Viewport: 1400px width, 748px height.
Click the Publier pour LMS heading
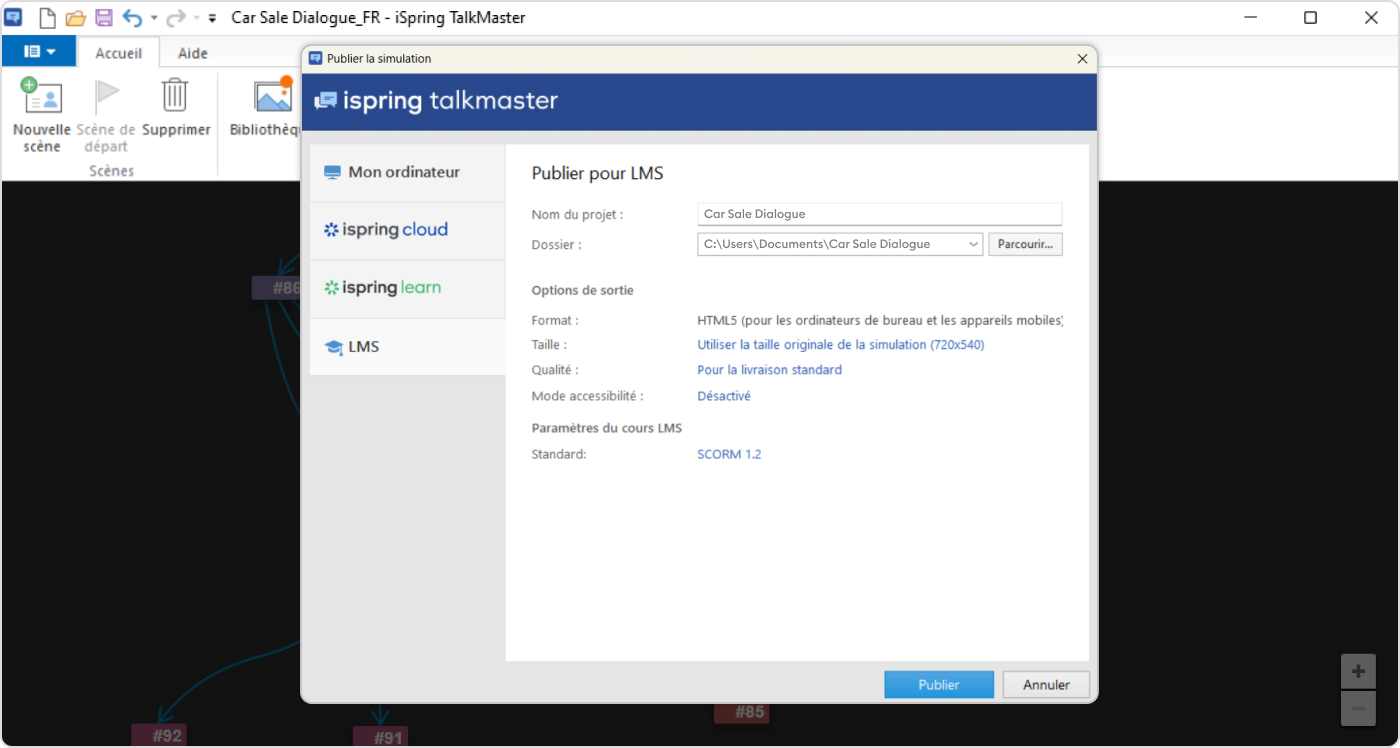point(597,174)
